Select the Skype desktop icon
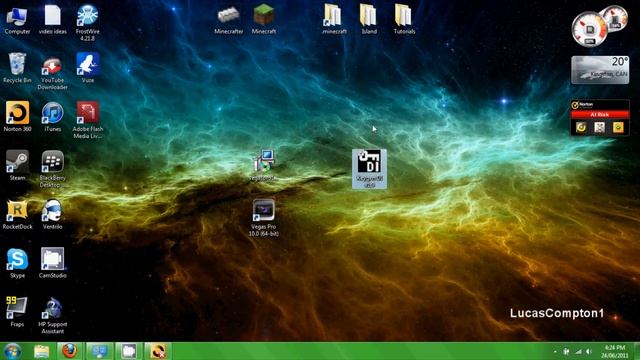 (17, 263)
